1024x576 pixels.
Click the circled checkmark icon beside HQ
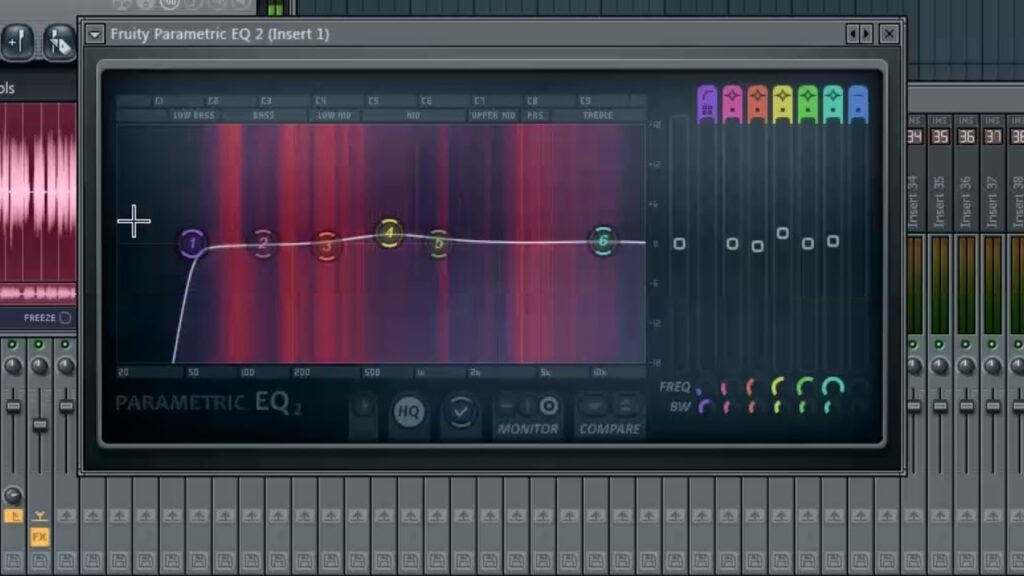[460, 408]
